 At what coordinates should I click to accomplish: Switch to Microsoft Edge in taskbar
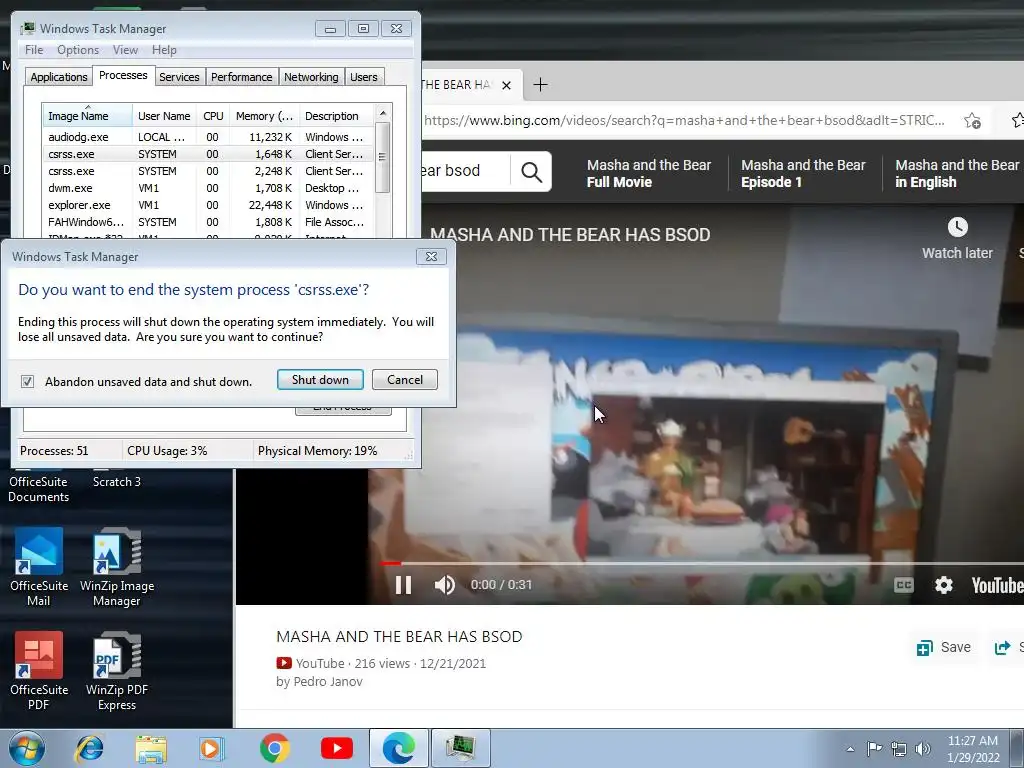(399, 748)
